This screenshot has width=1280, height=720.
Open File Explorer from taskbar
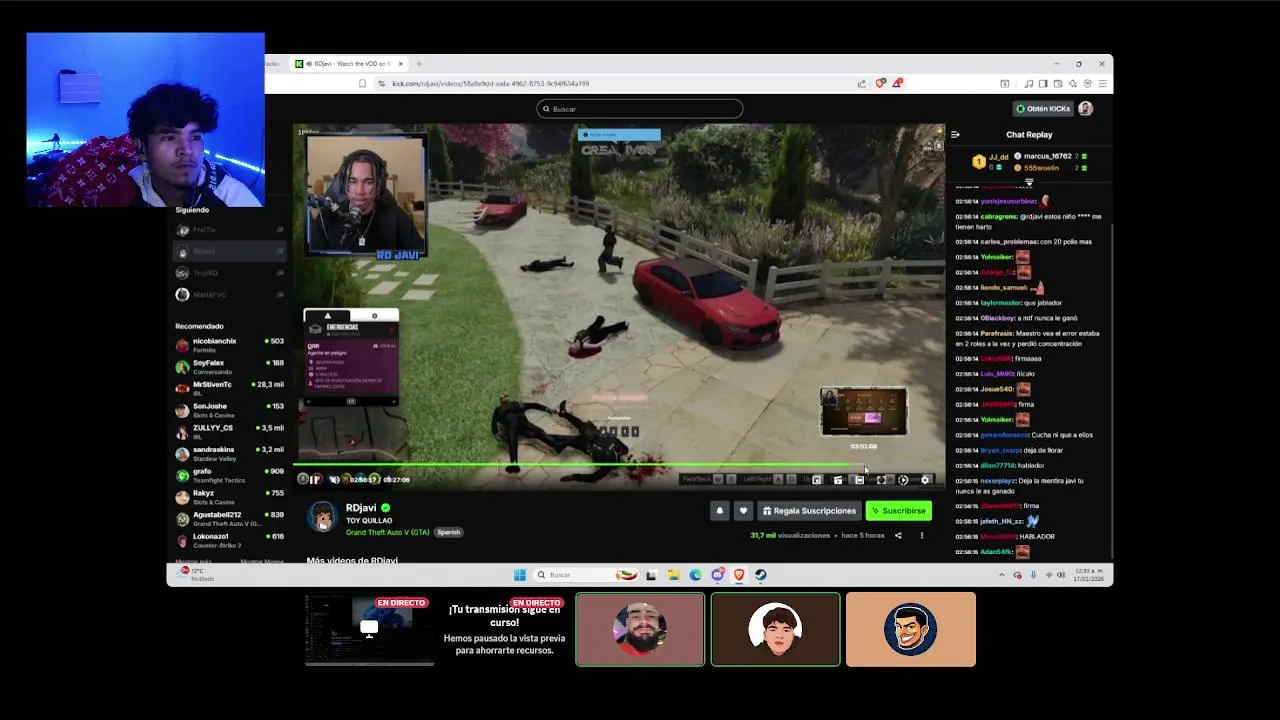coord(674,575)
